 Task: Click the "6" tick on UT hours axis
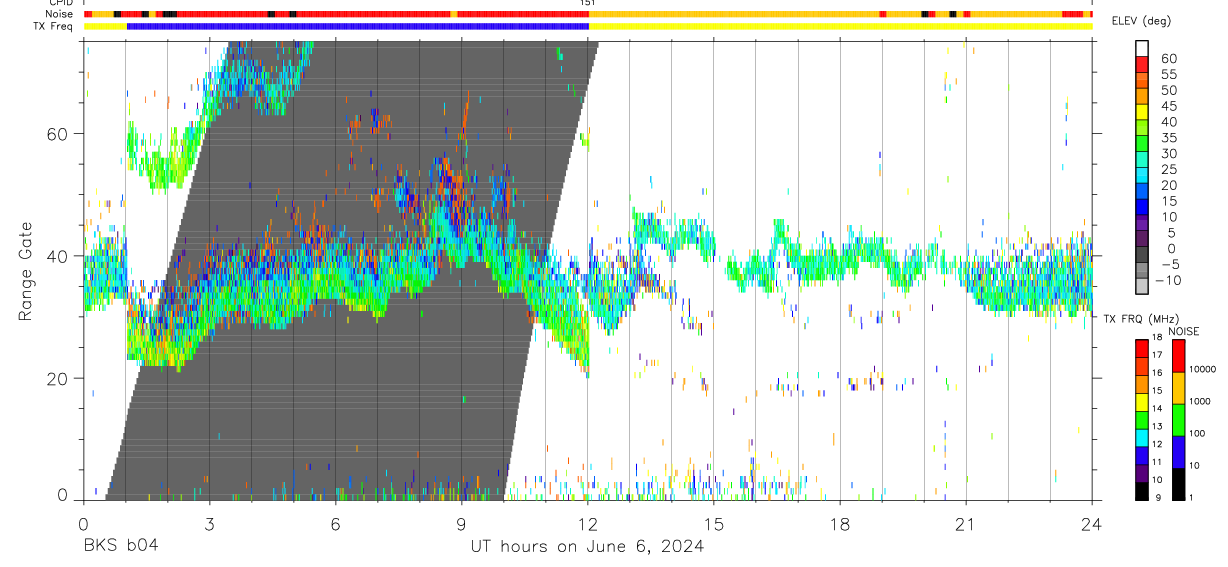pos(336,524)
